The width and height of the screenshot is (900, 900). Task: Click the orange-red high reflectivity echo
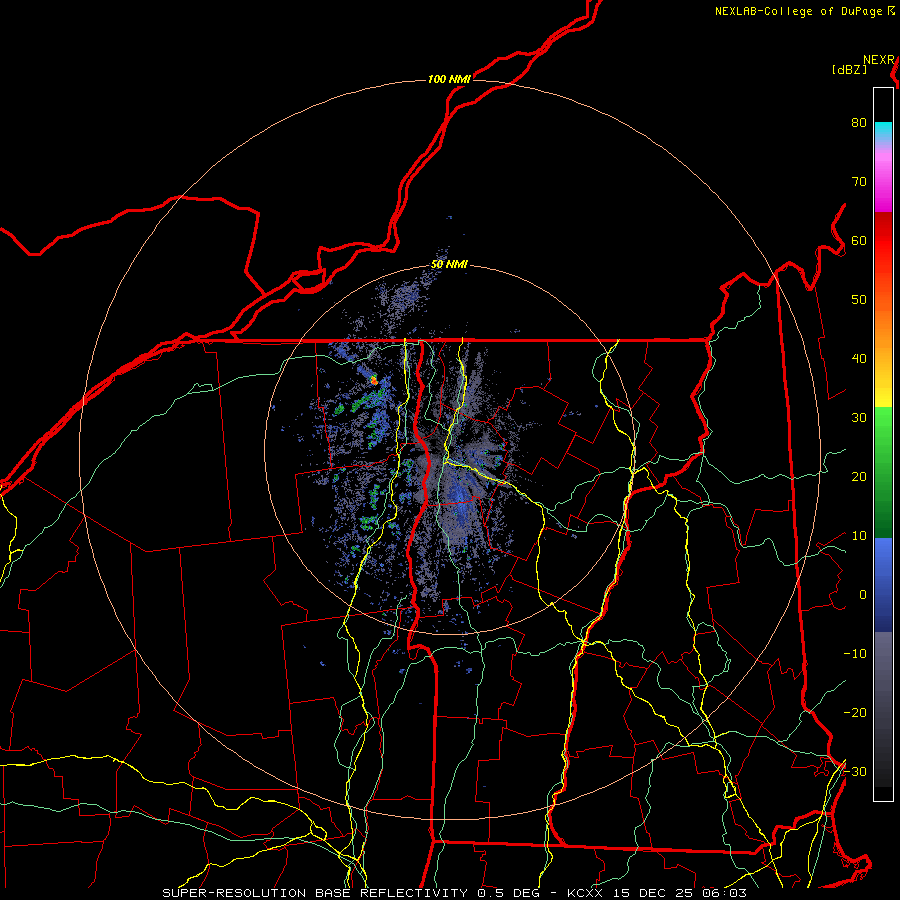pos(374,380)
